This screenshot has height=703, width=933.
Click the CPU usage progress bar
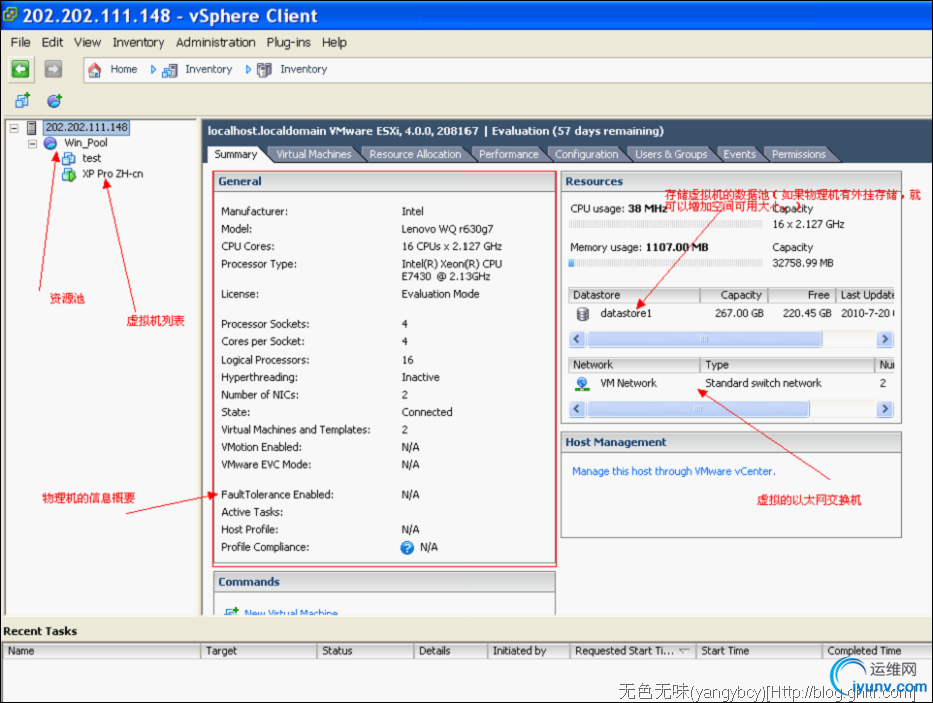pyautogui.click(x=665, y=224)
